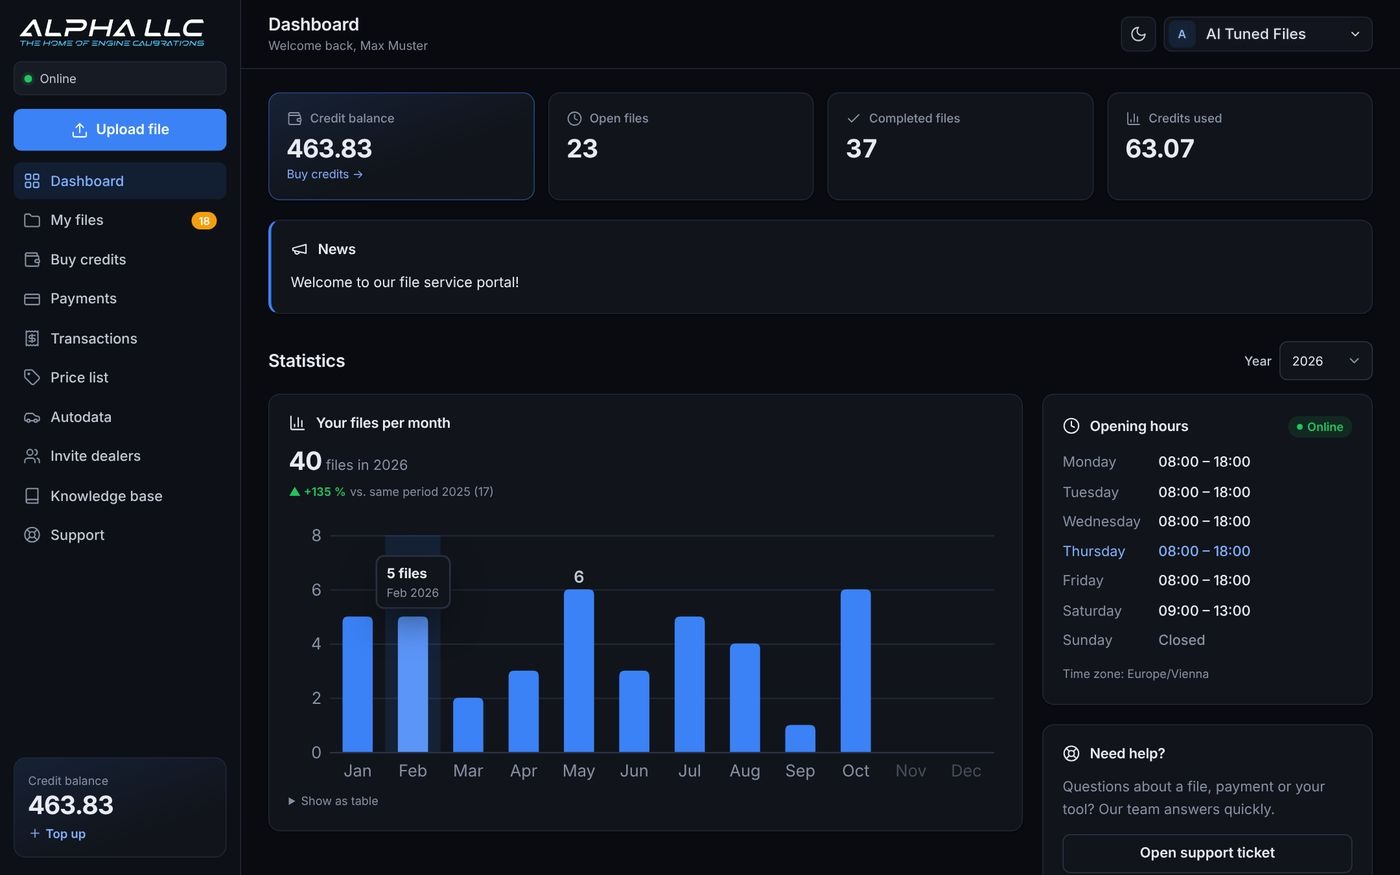Click 'Time zone: Europe/Vienna' text
The image size is (1400, 875).
point(1136,674)
